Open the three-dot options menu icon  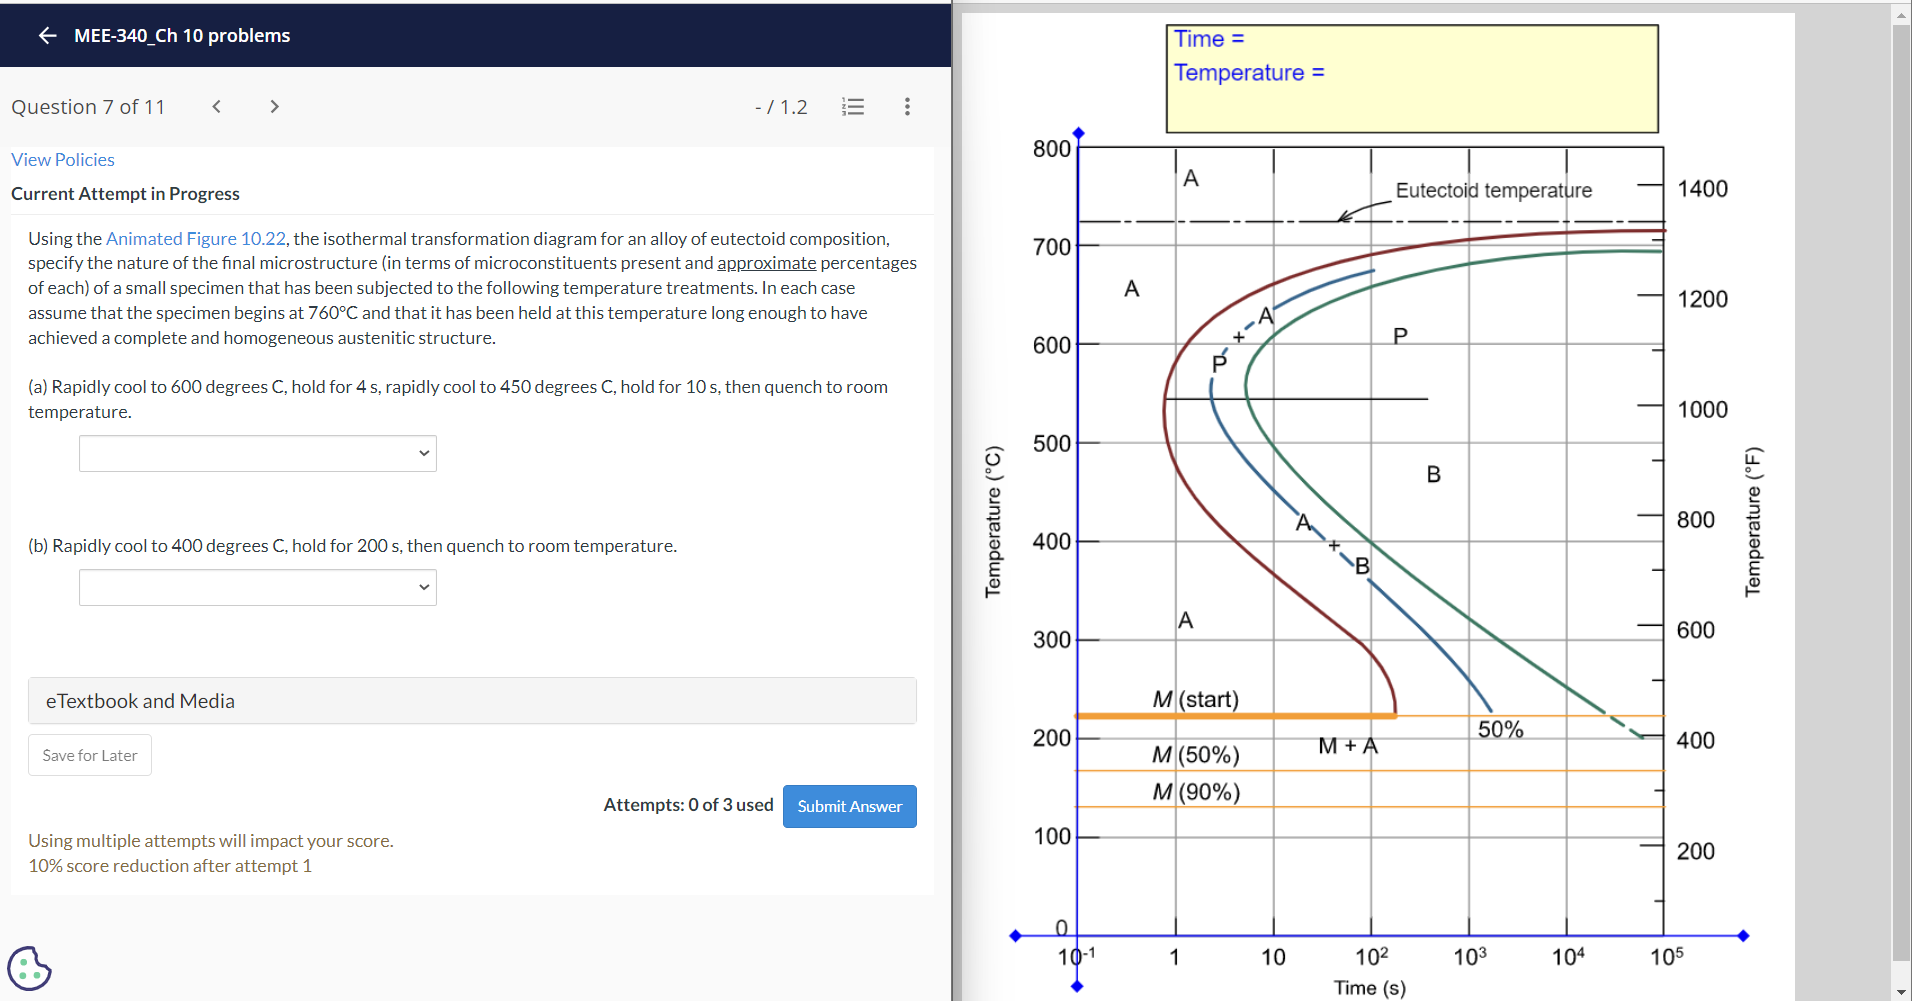pos(907,106)
